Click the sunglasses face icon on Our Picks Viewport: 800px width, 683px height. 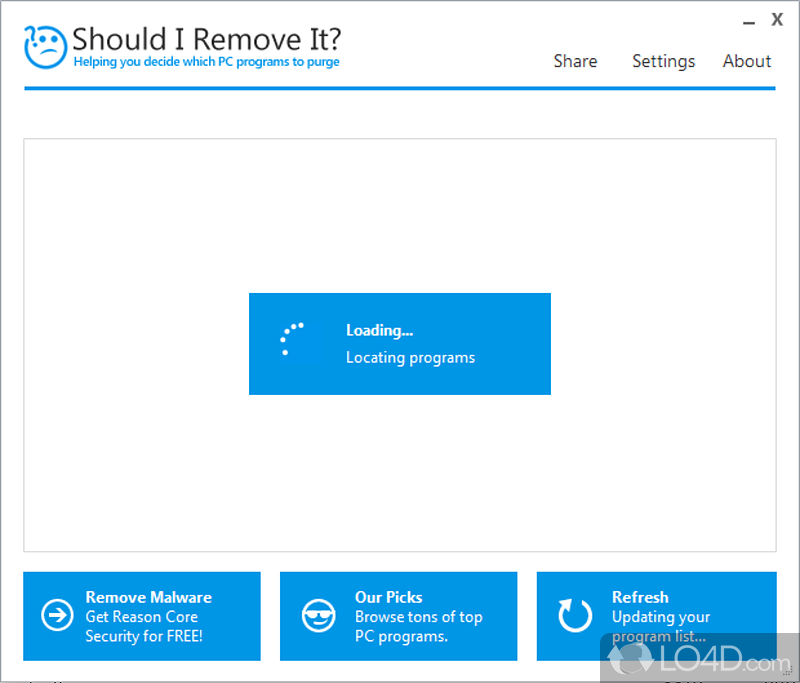(318, 615)
